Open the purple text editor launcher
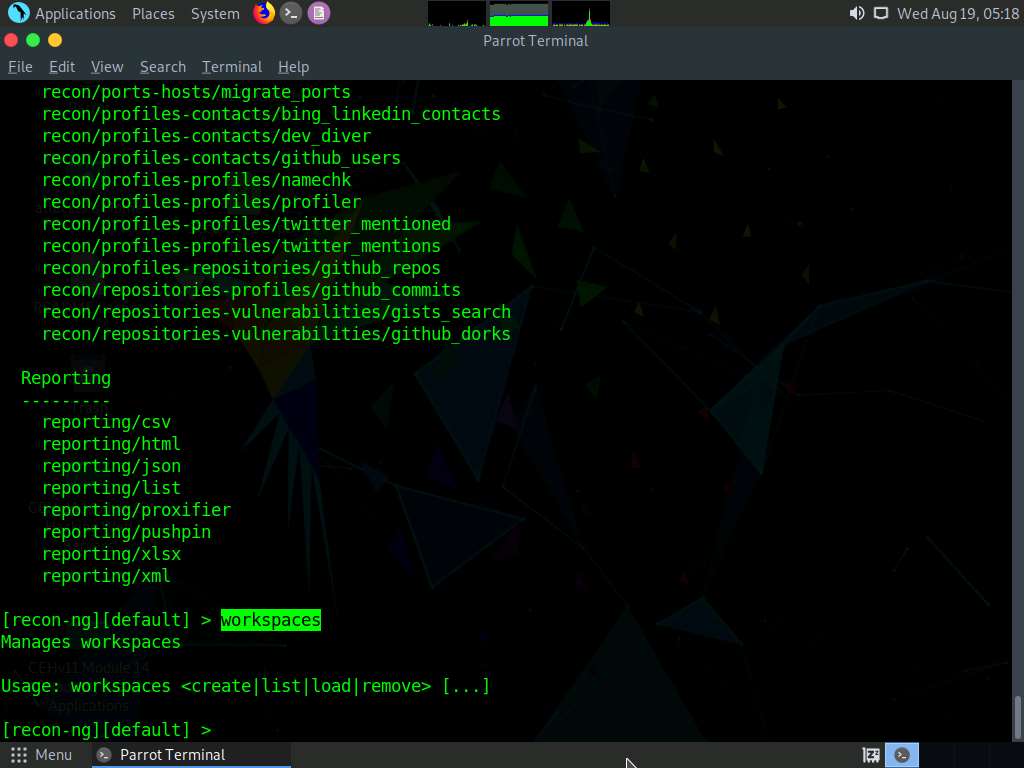Image resolution: width=1024 pixels, height=768 pixels. [319, 13]
